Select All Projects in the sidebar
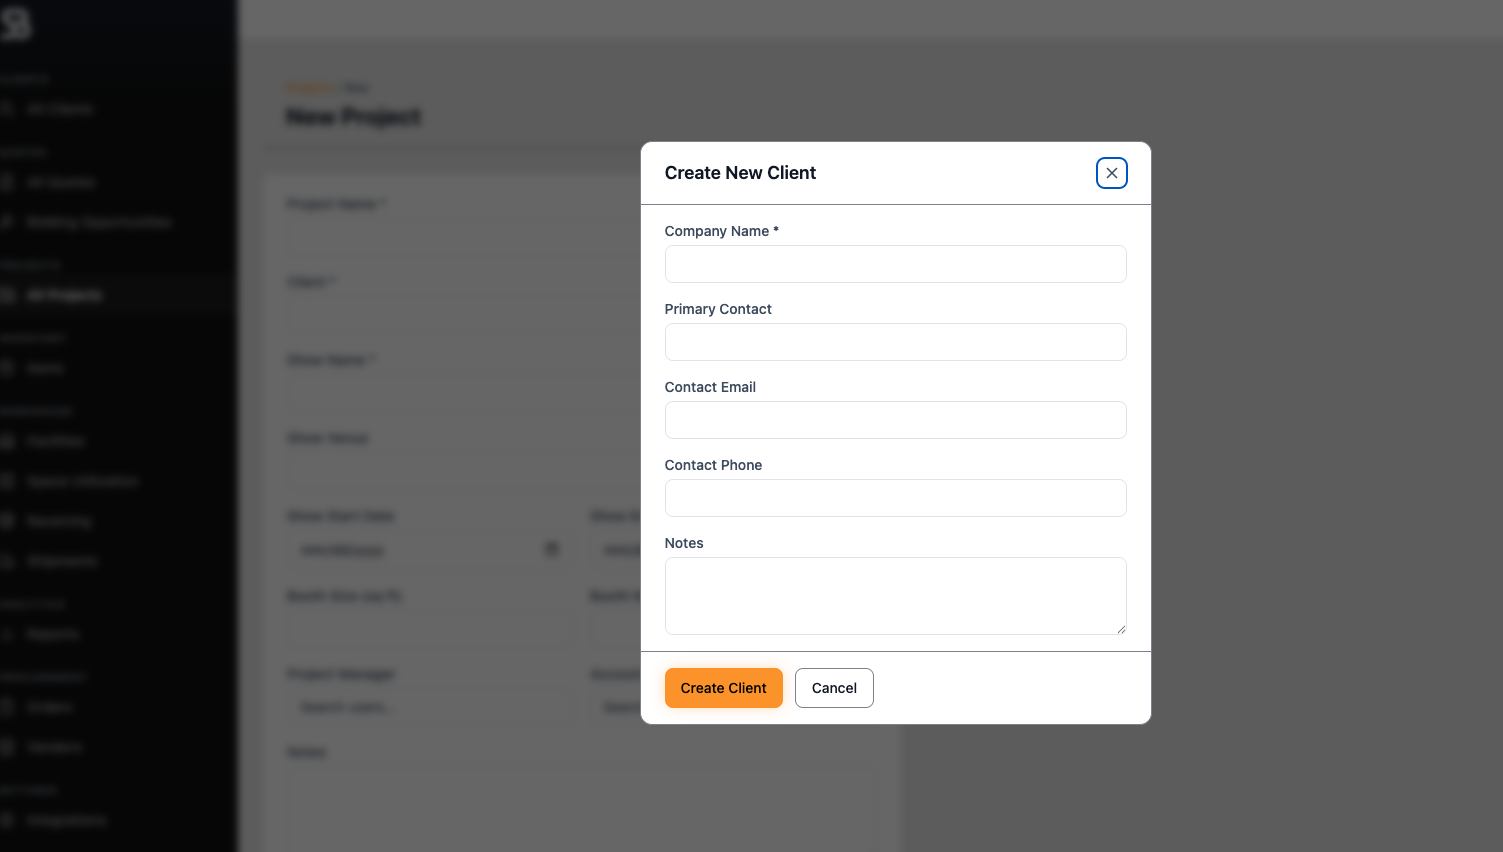 [x=64, y=295]
